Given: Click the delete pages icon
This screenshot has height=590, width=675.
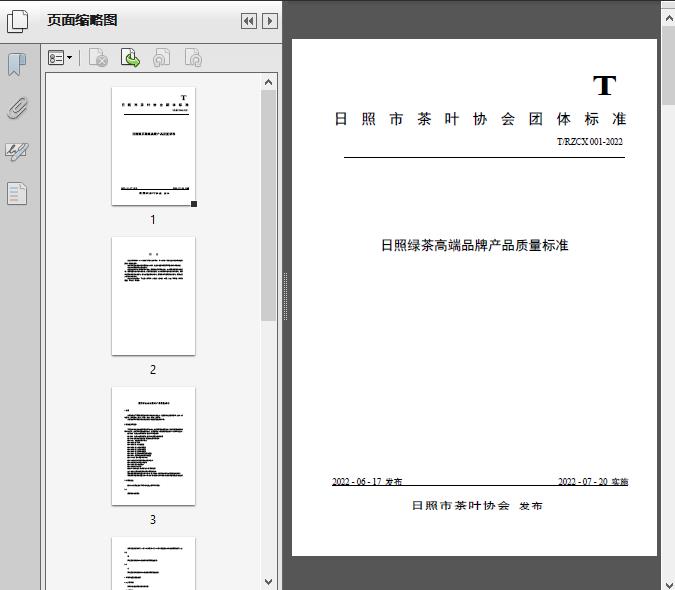Looking at the screenshot, I should [x=98, y=58].
